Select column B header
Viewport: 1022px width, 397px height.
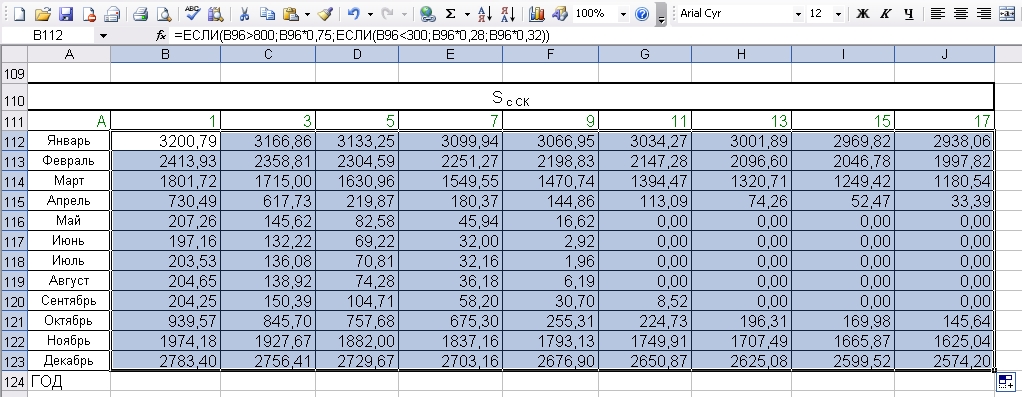(166, 55)
